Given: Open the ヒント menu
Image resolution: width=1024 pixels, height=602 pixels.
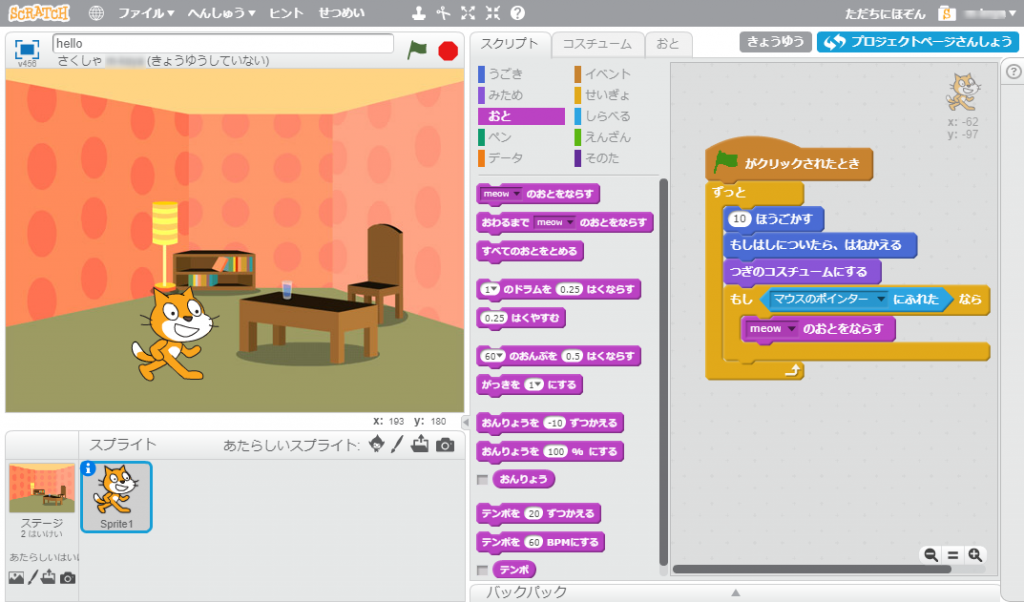Looking at the screenshot, I should pyautogui.click(x=286, y=13).
